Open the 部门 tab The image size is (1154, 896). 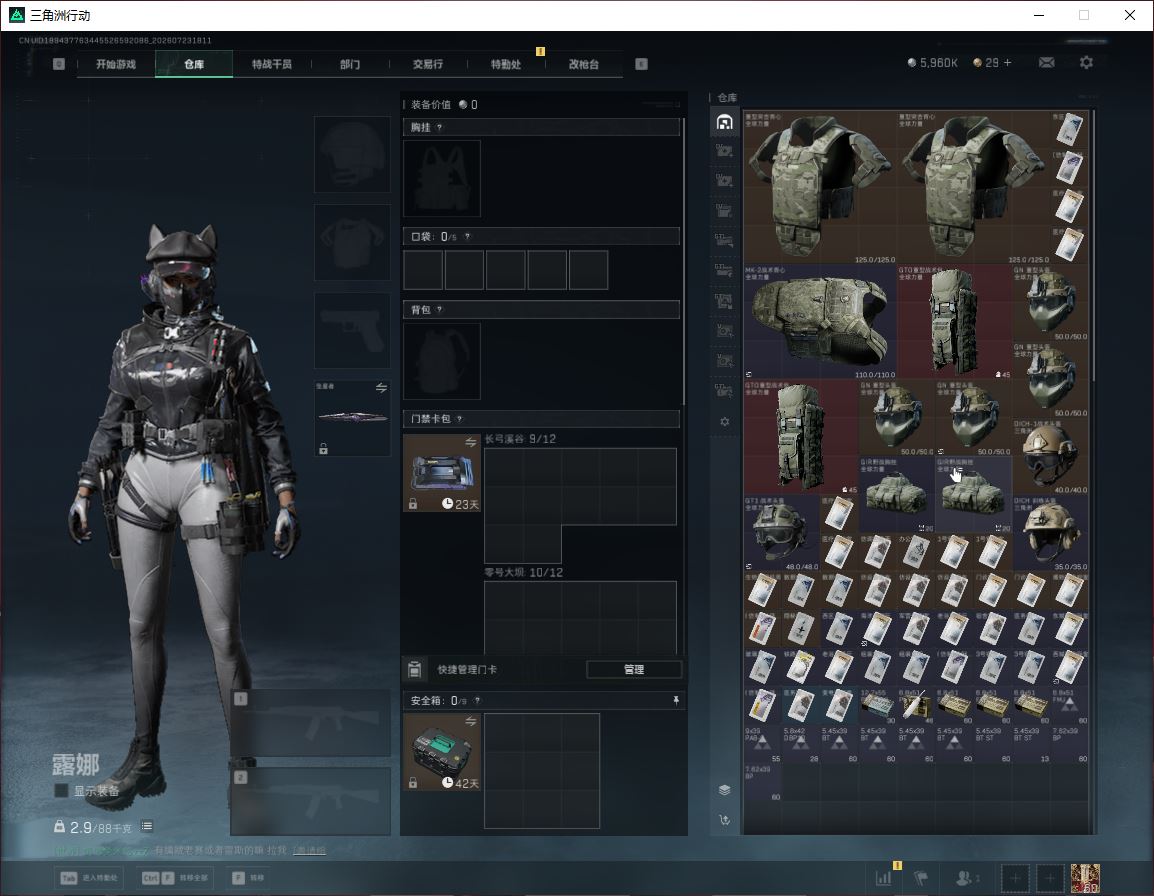350,64
